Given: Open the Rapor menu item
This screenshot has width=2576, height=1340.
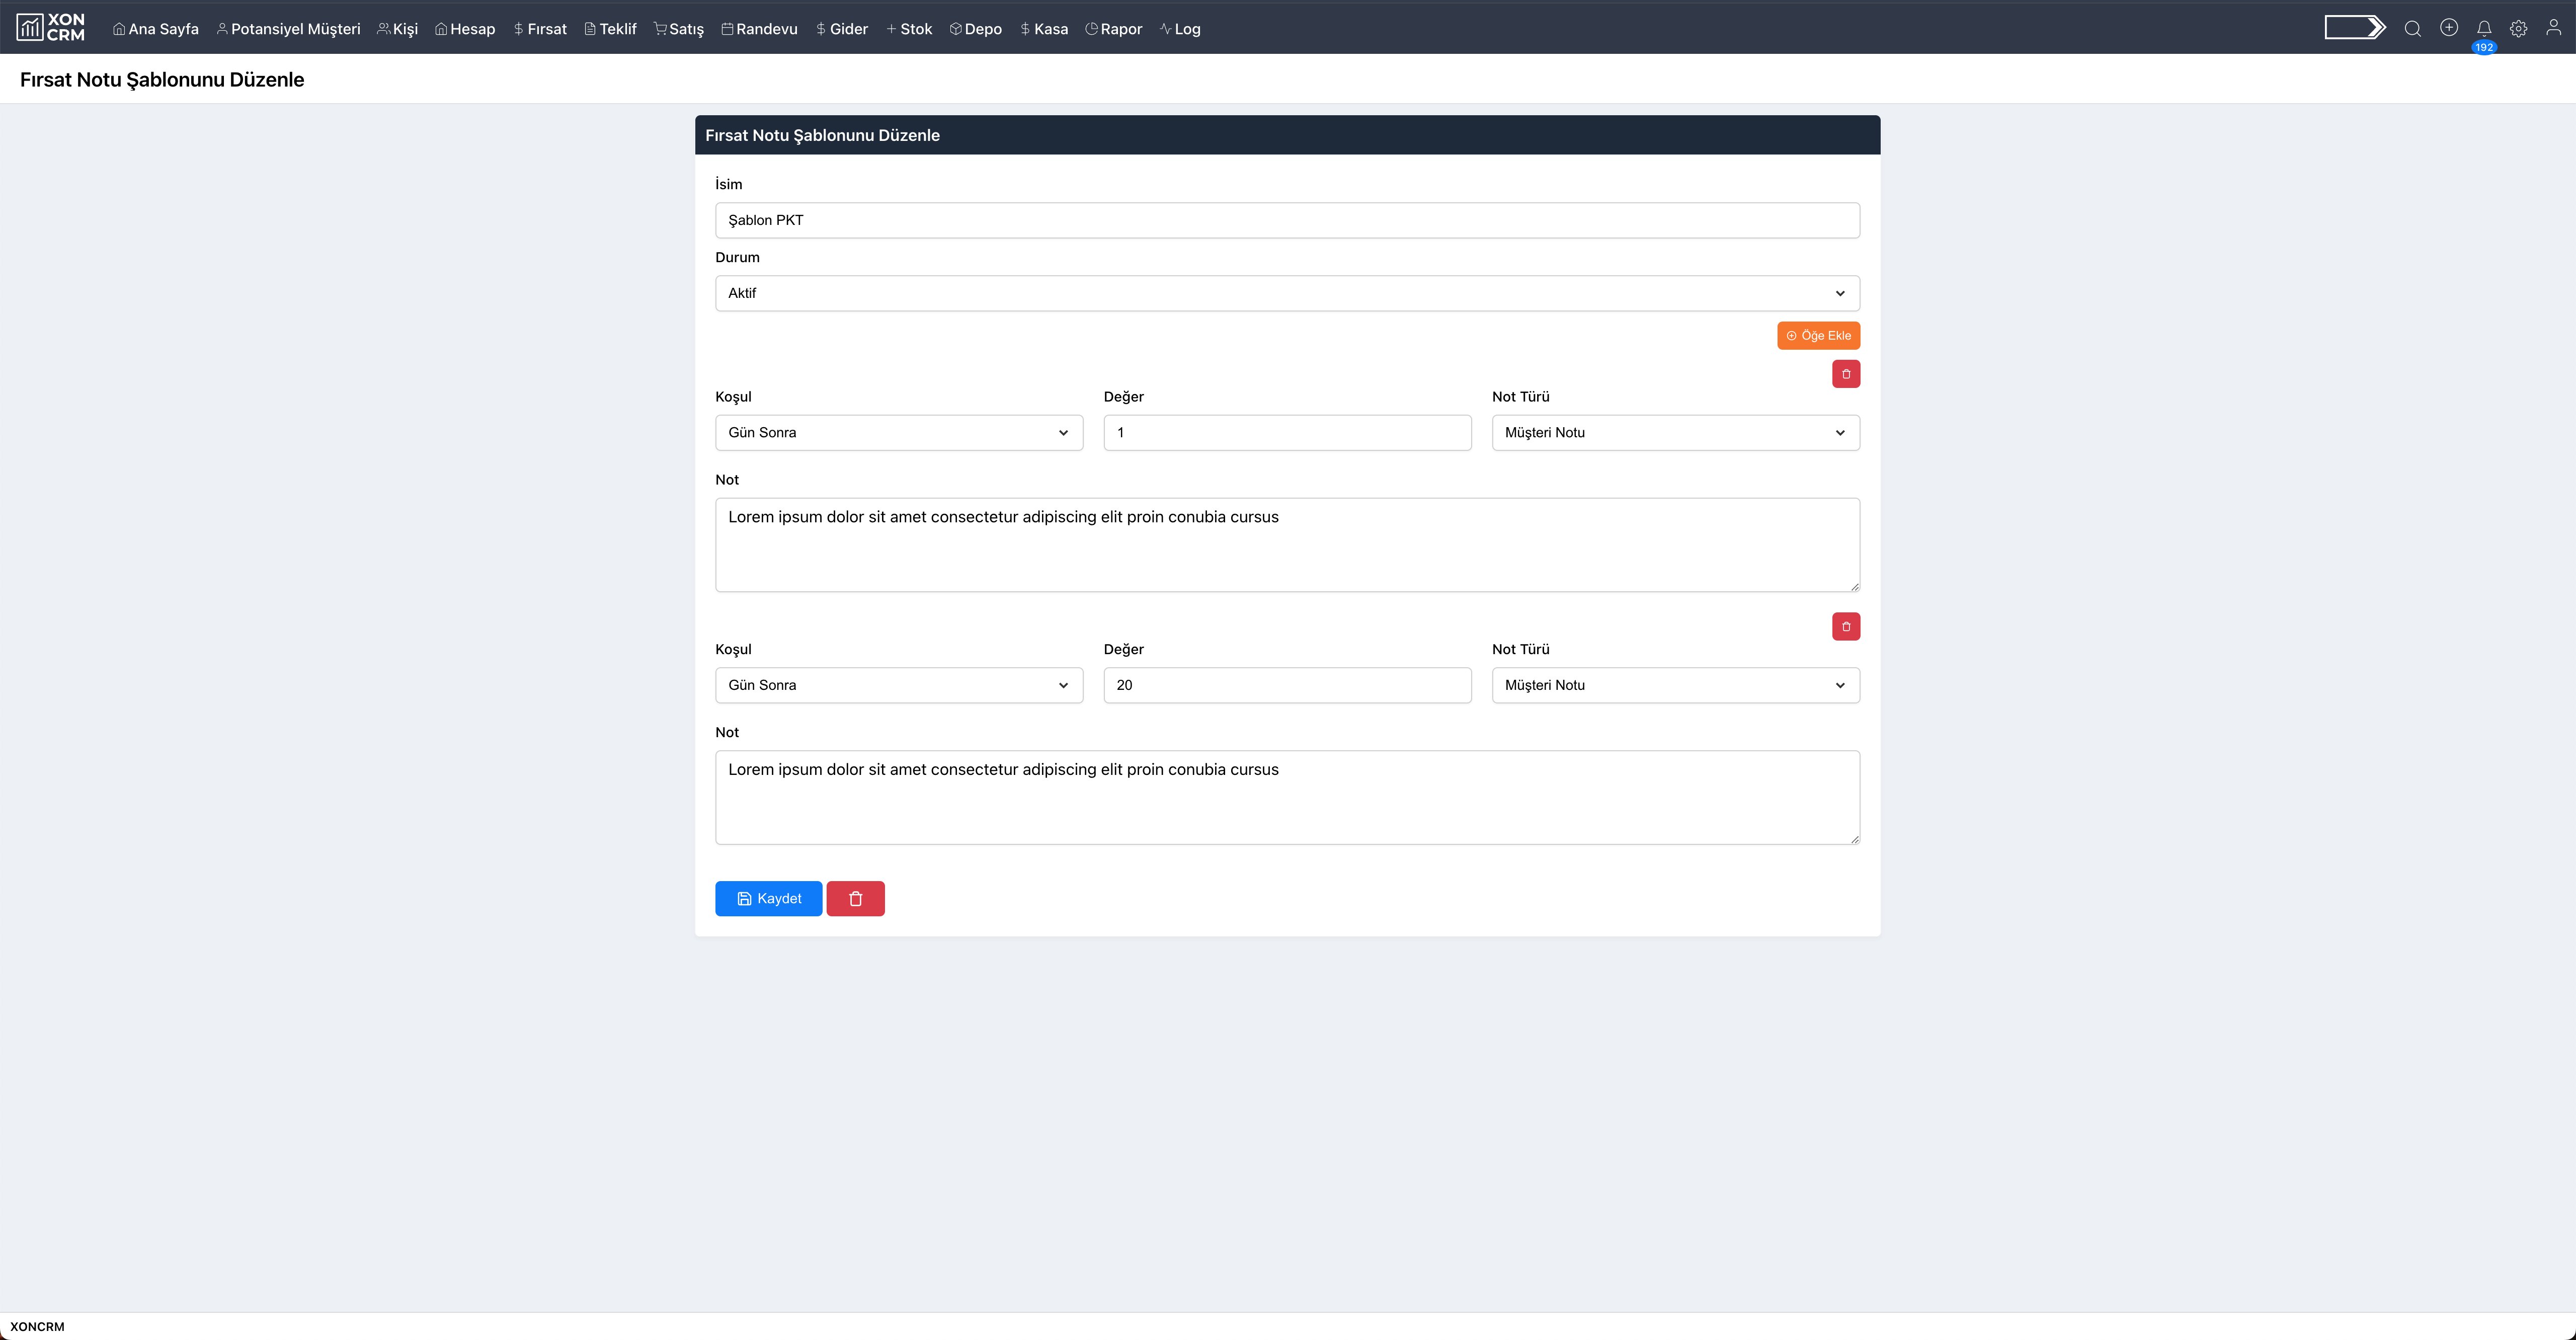Looking at the screenshot, I should 1113,29.
